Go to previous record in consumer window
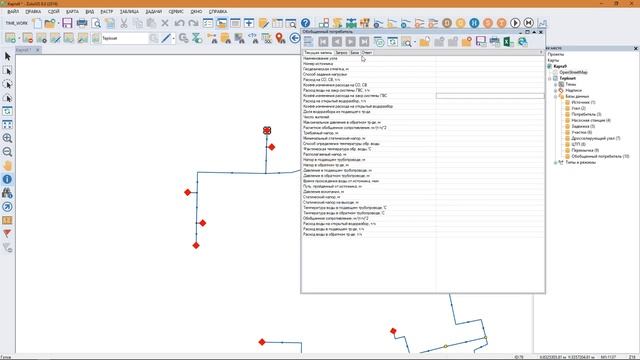This screenshot has width=640, height=360. (x=337, y=42)
